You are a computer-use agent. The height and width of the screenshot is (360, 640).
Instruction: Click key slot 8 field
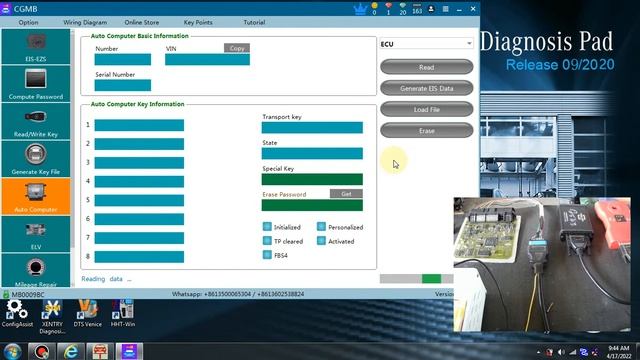139,256
